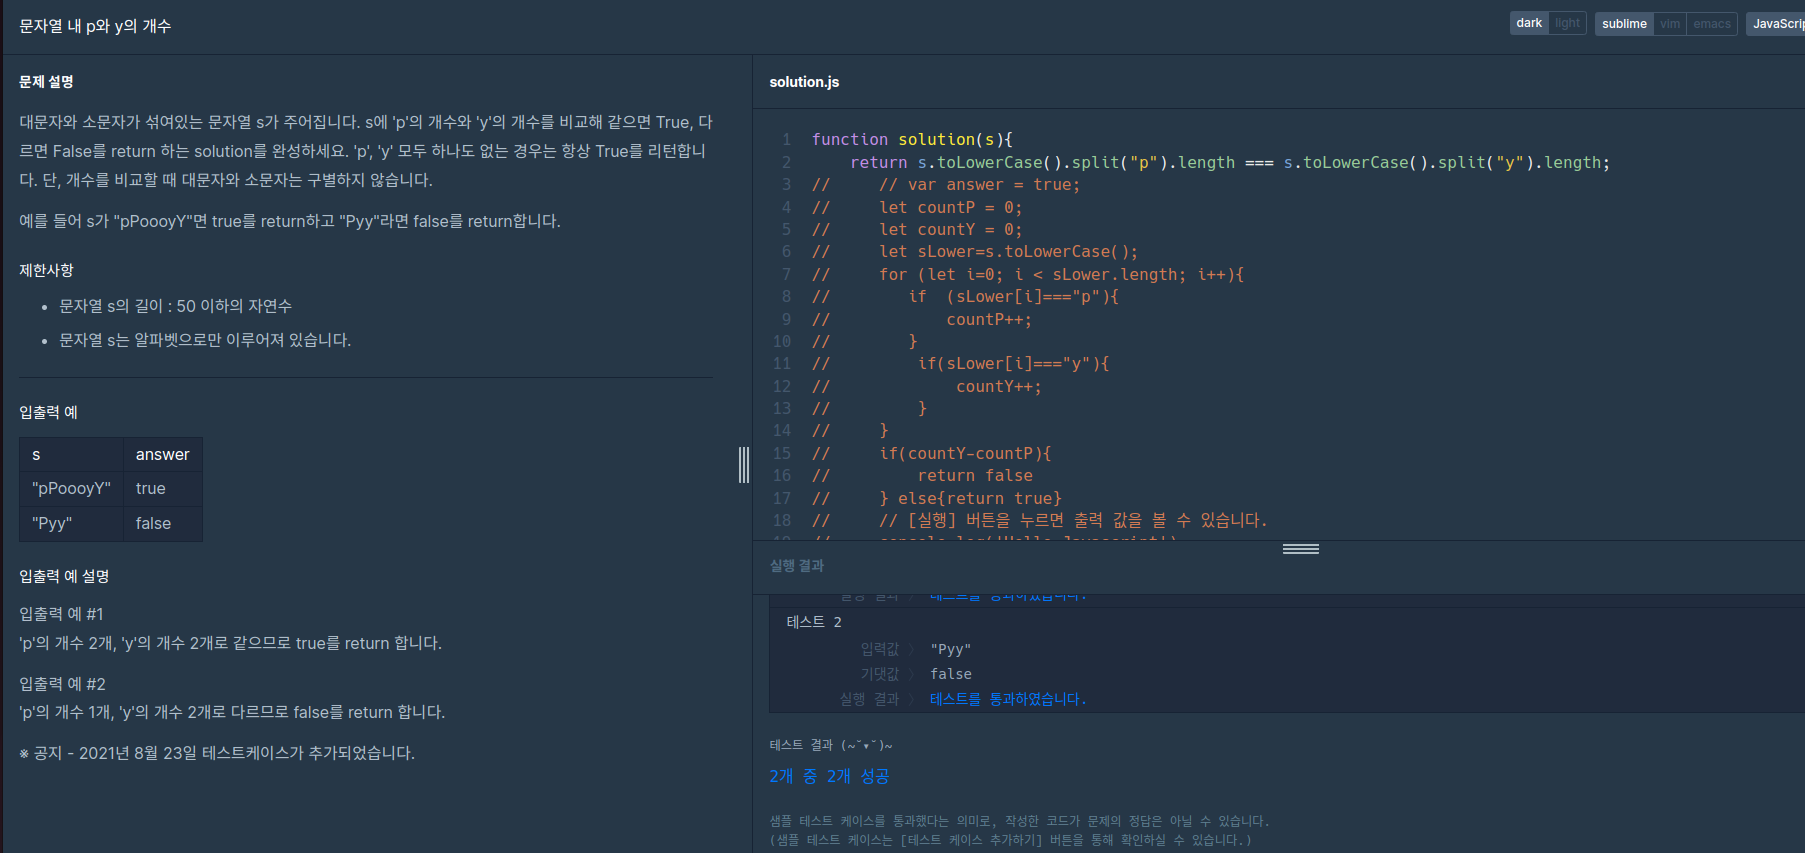Open the JavaScript language dropdown
Image resolution: width=1805 pixels, height=853 pixels.
1776,24
